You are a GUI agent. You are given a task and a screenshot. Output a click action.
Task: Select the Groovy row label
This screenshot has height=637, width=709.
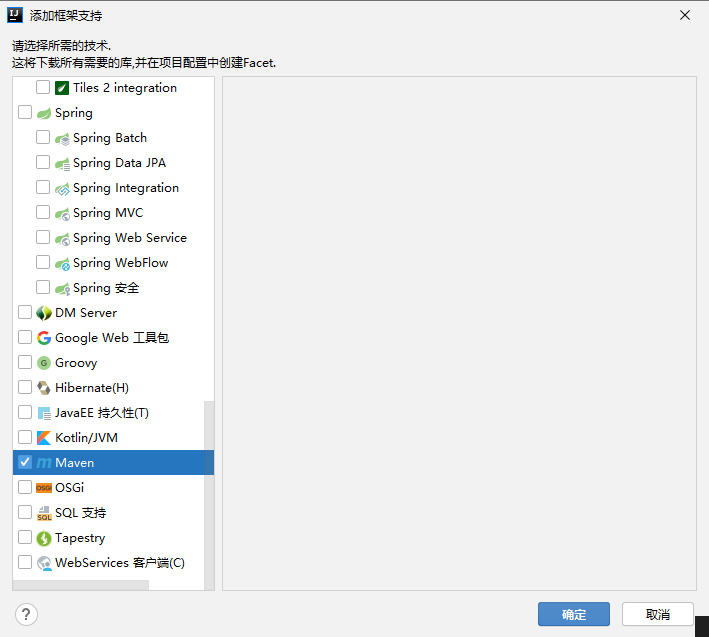pyautogui.click(x=76, y=363)
